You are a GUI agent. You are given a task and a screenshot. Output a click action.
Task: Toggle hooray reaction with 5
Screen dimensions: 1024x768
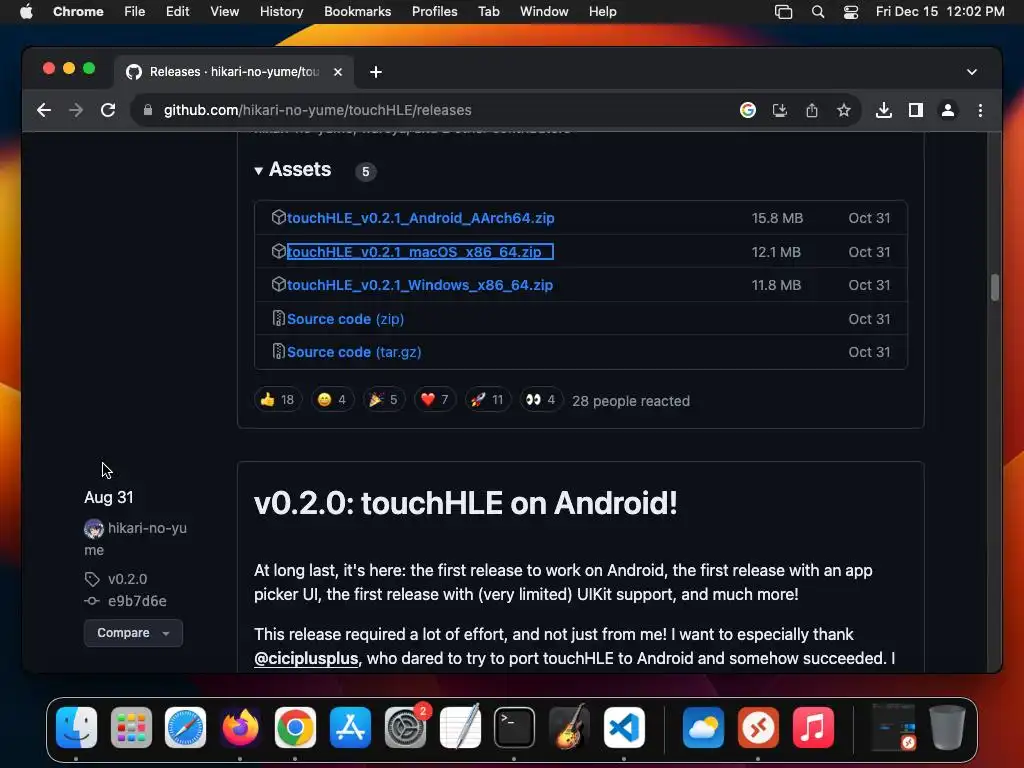[383, 400]
